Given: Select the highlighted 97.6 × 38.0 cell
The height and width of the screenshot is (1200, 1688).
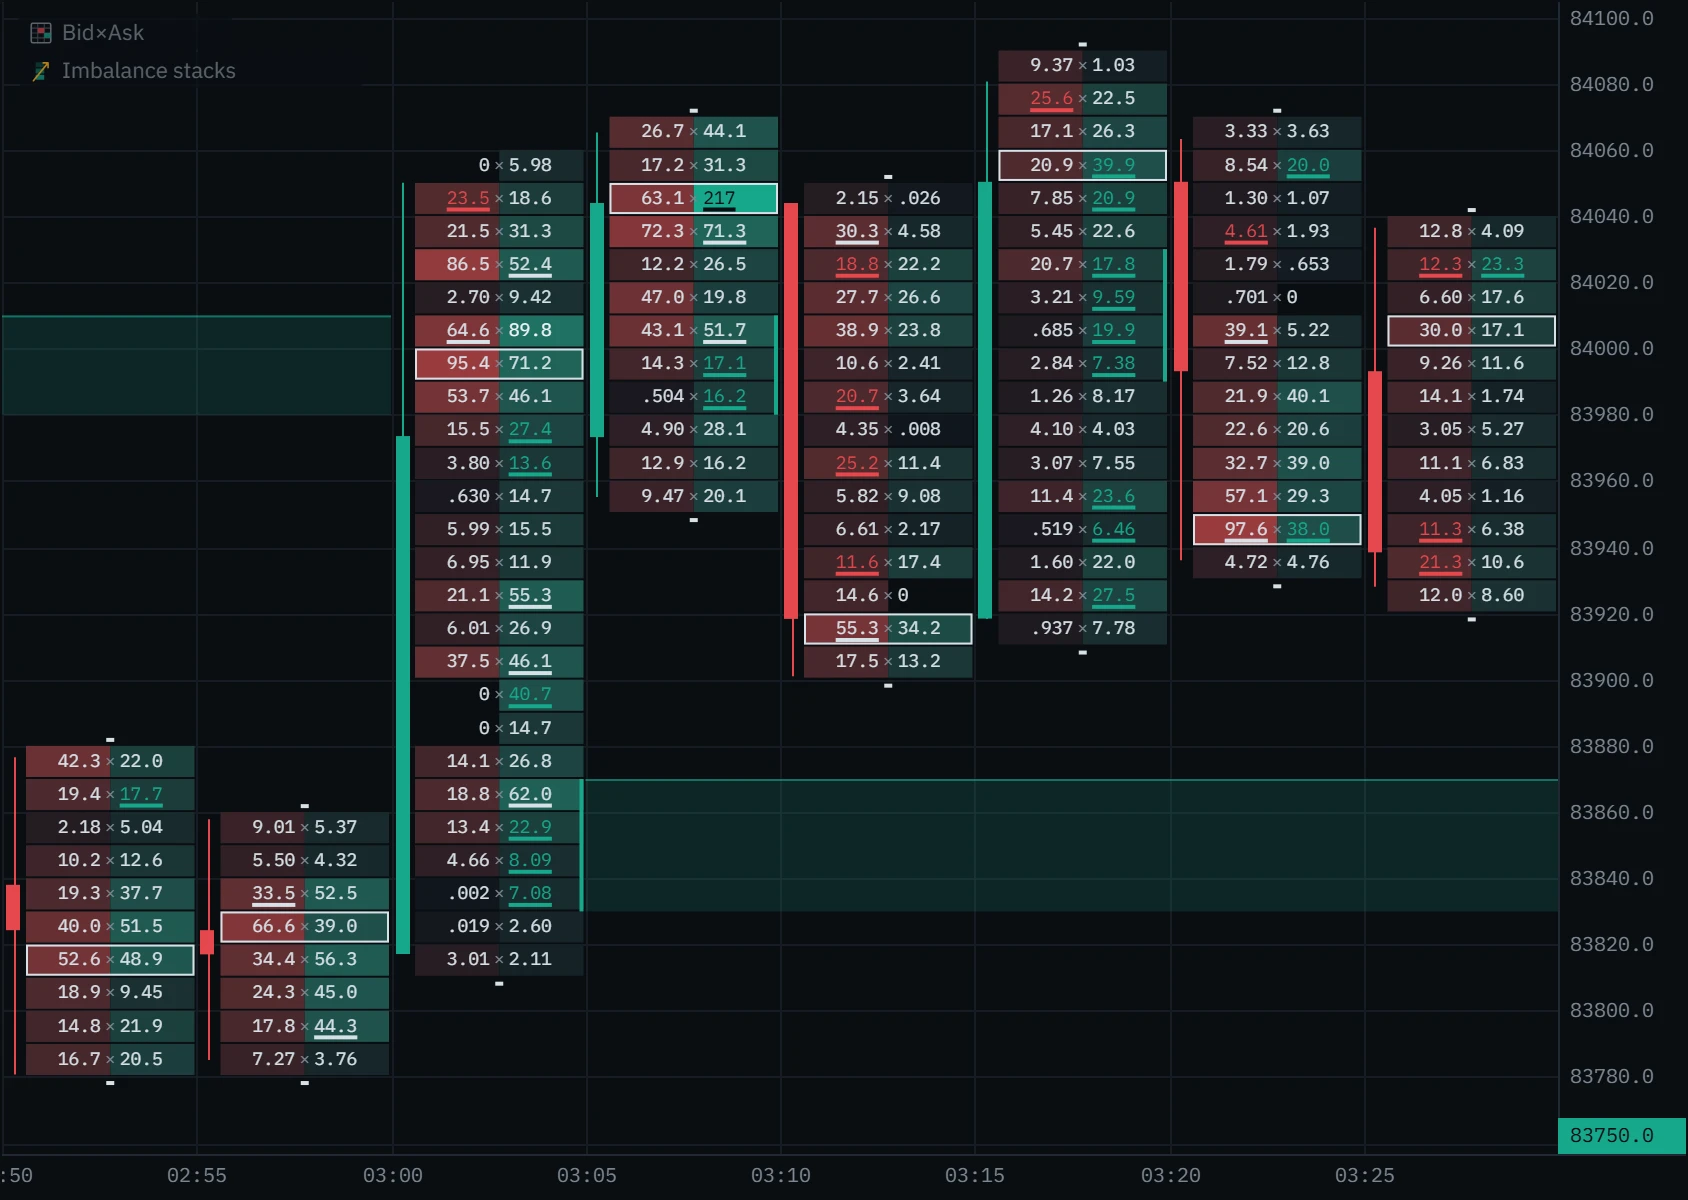Looking at the screenshot, I should pyautogui.click(x=1277, y=529).
